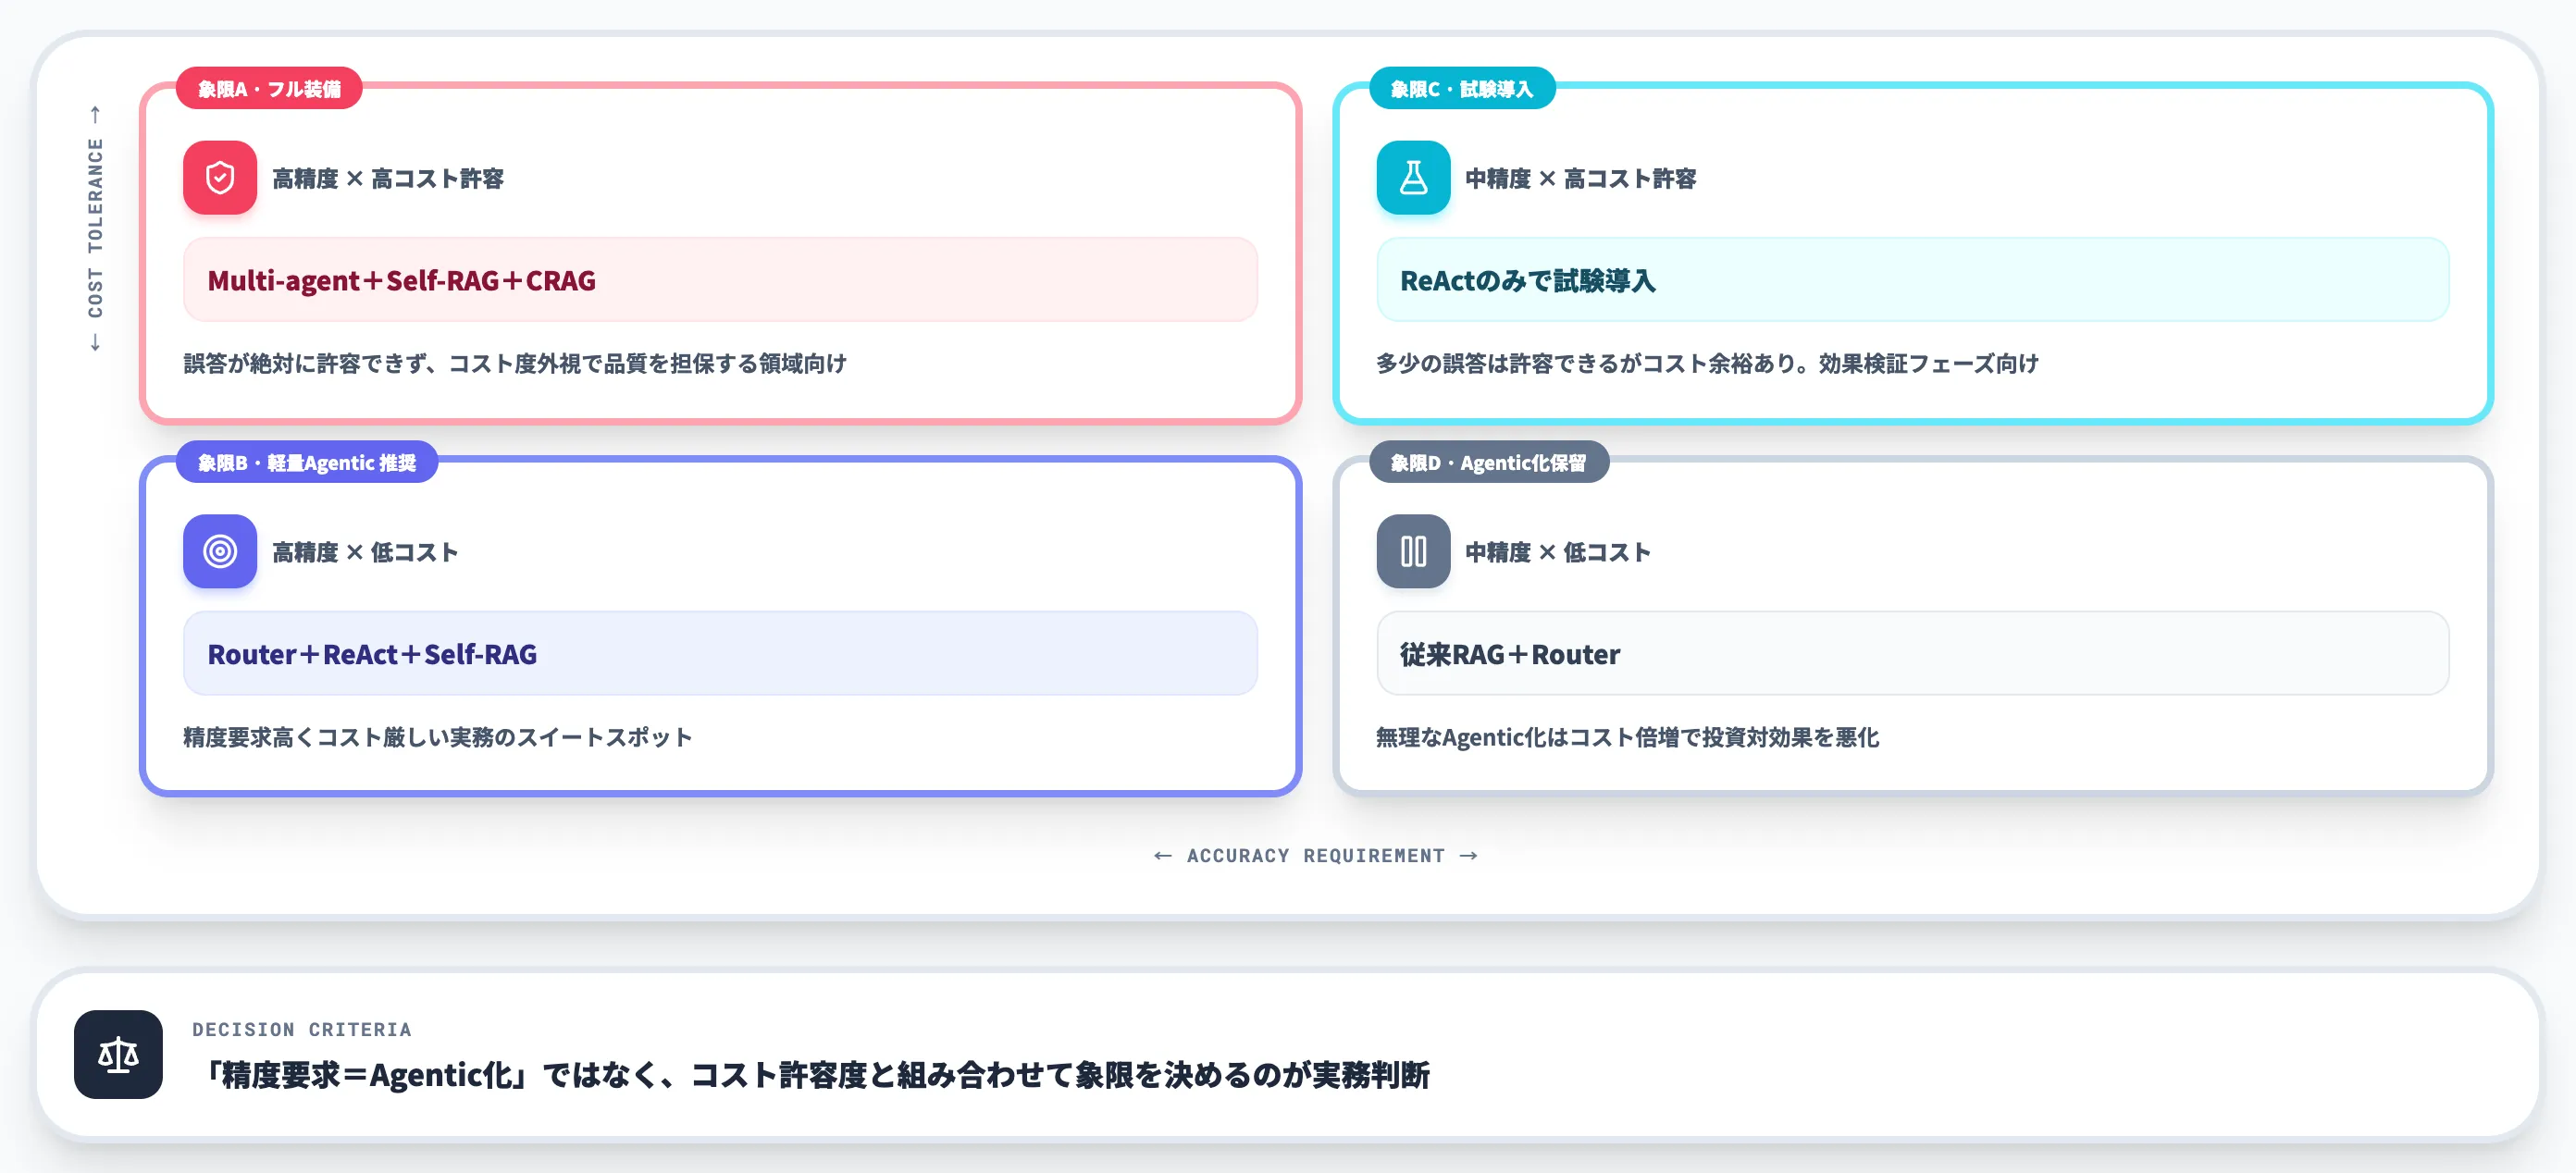Click the Router＋ReAct＋Self-RAG box
This screenshot has height=1173, width=2576.
coord(720,654)
